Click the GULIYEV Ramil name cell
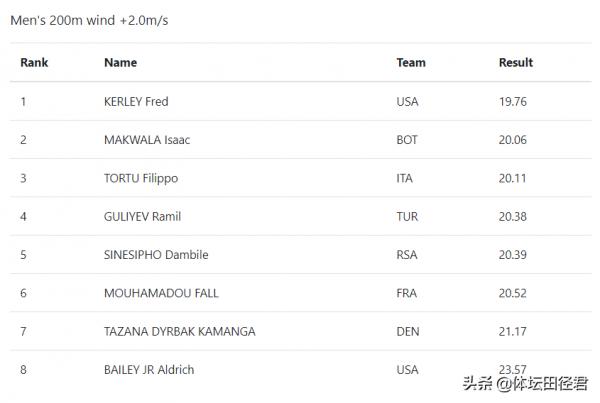The image size is (600, 403). (142, 216)
